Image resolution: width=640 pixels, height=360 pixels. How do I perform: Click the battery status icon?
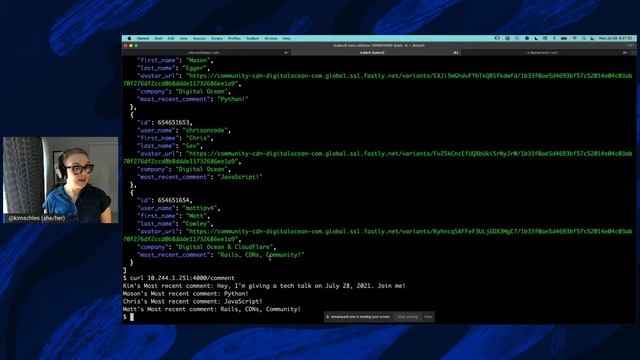(564, 38)
